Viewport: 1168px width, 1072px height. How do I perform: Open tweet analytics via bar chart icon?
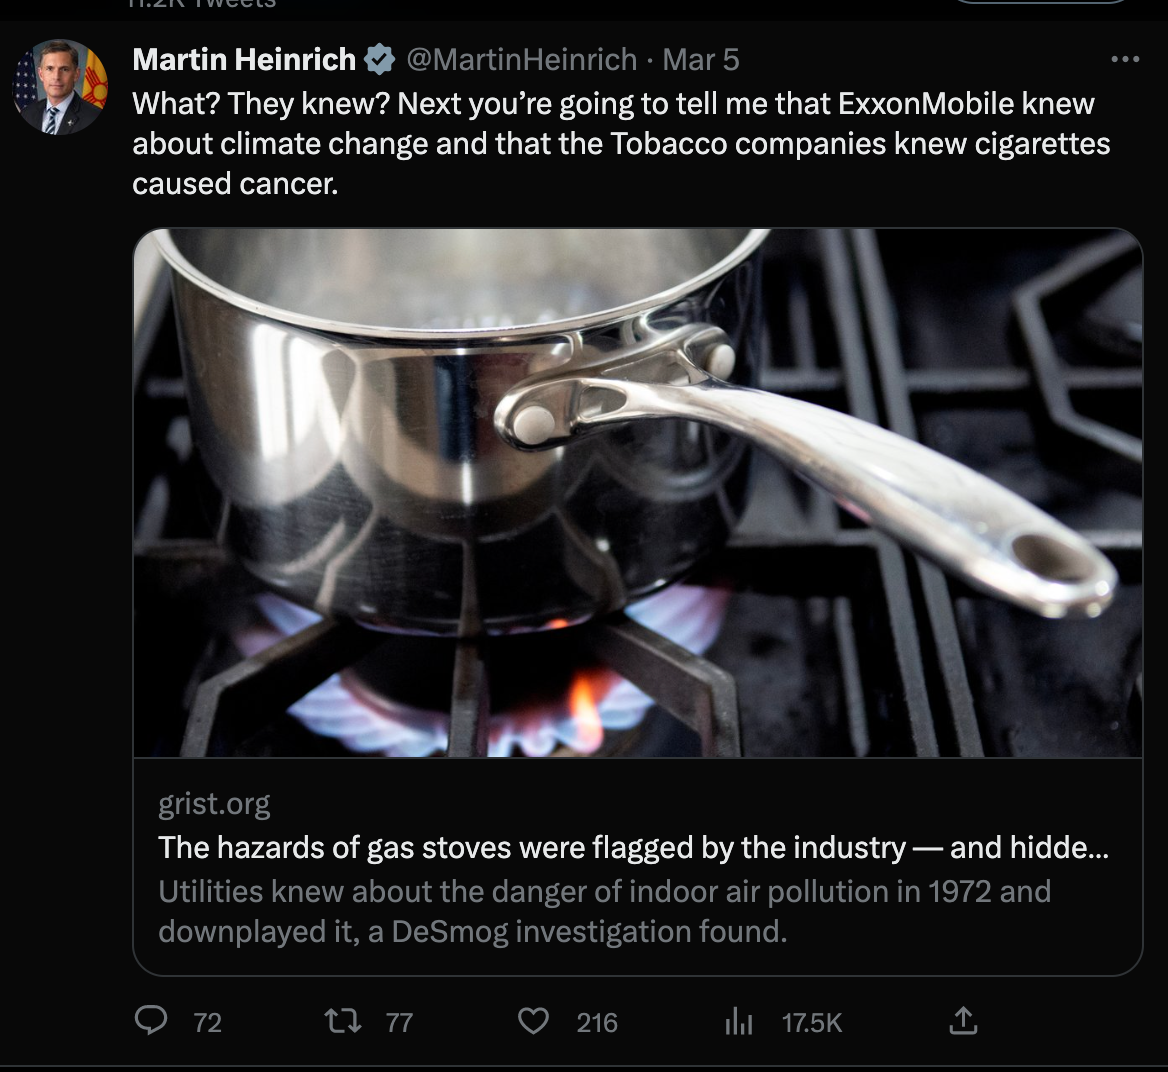[738, 1022]
